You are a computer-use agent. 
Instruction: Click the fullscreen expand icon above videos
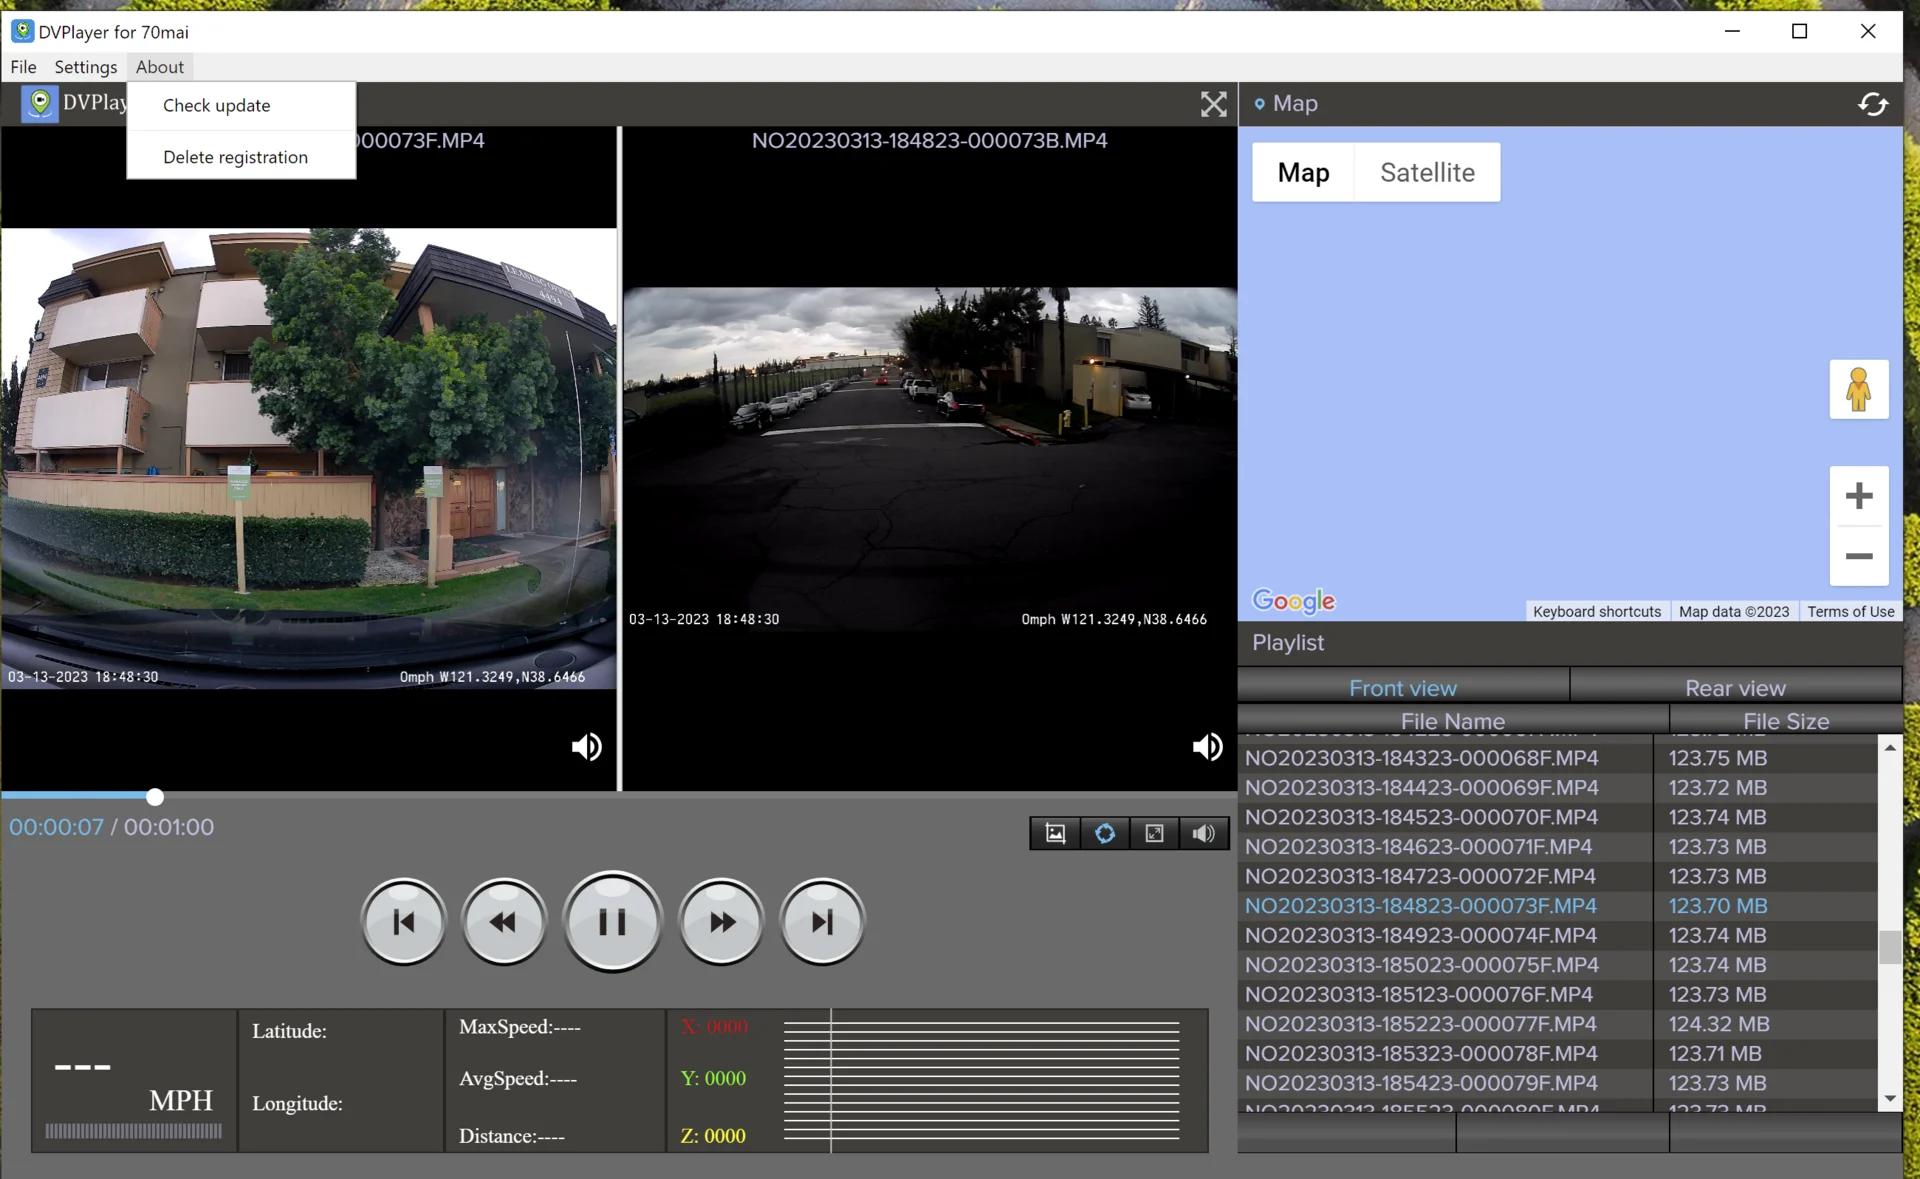point(1213,104)
